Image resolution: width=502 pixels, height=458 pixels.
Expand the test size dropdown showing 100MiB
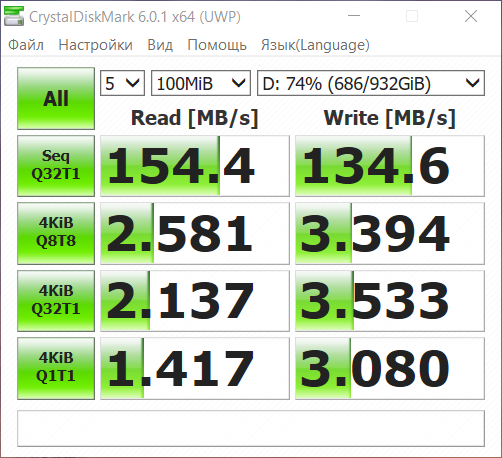click(201, 83)
